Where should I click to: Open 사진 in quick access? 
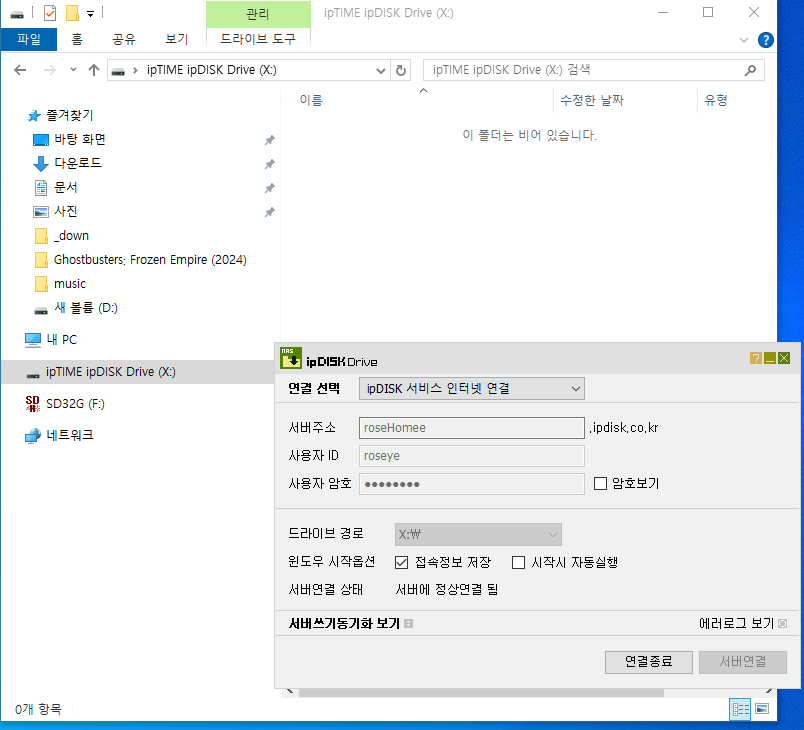click(66, 211)
